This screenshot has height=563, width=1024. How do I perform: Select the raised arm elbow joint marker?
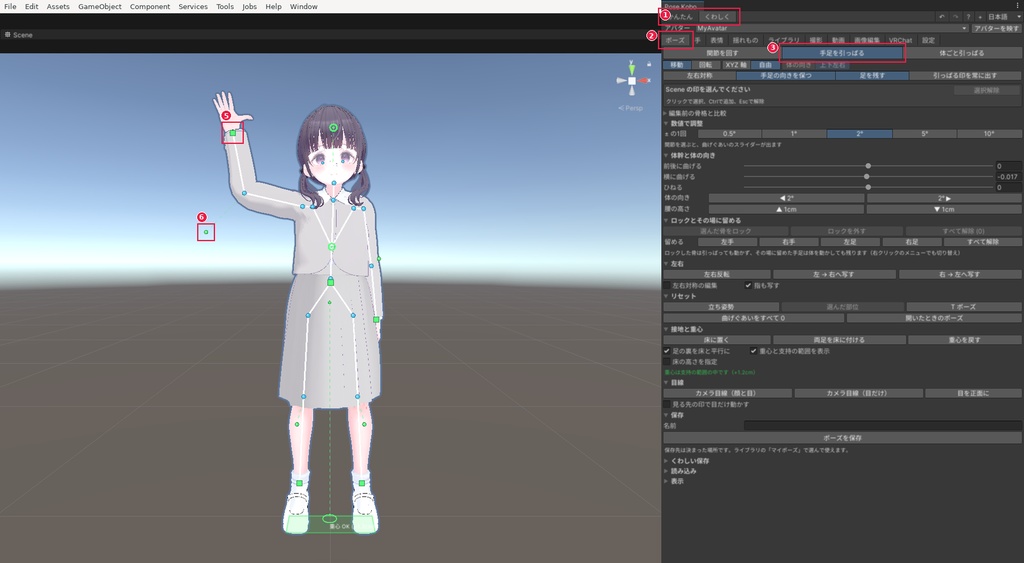pyautogui.click(x=244, y=193)
